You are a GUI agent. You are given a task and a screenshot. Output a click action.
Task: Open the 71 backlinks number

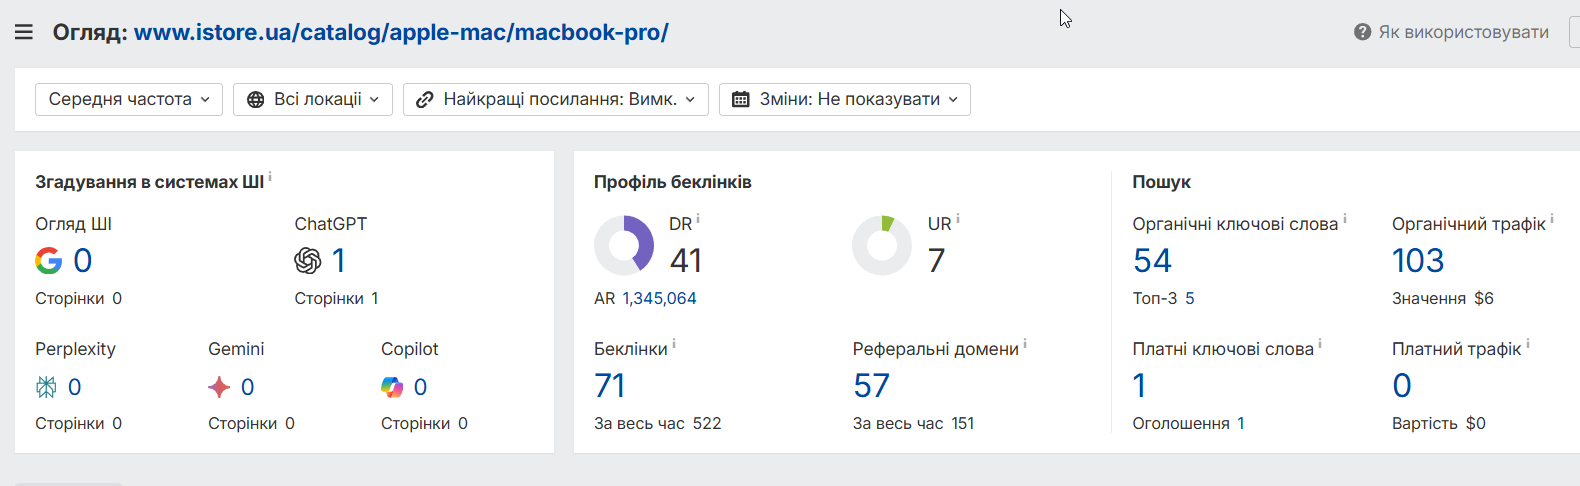[x=609, y=386]
